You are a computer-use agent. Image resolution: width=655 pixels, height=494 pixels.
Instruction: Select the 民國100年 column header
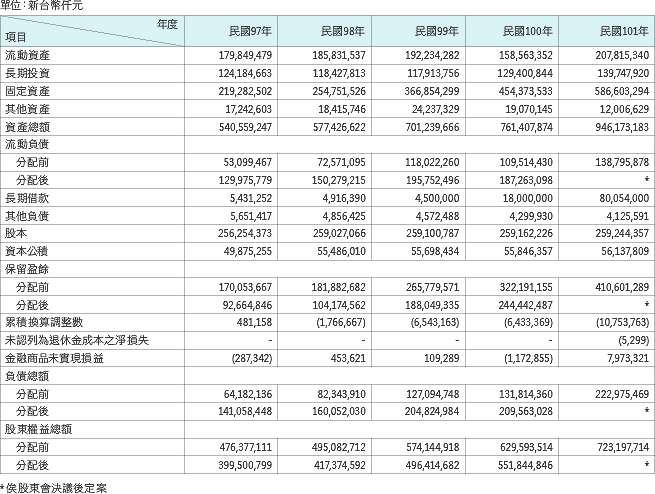(x=528, y=31)
